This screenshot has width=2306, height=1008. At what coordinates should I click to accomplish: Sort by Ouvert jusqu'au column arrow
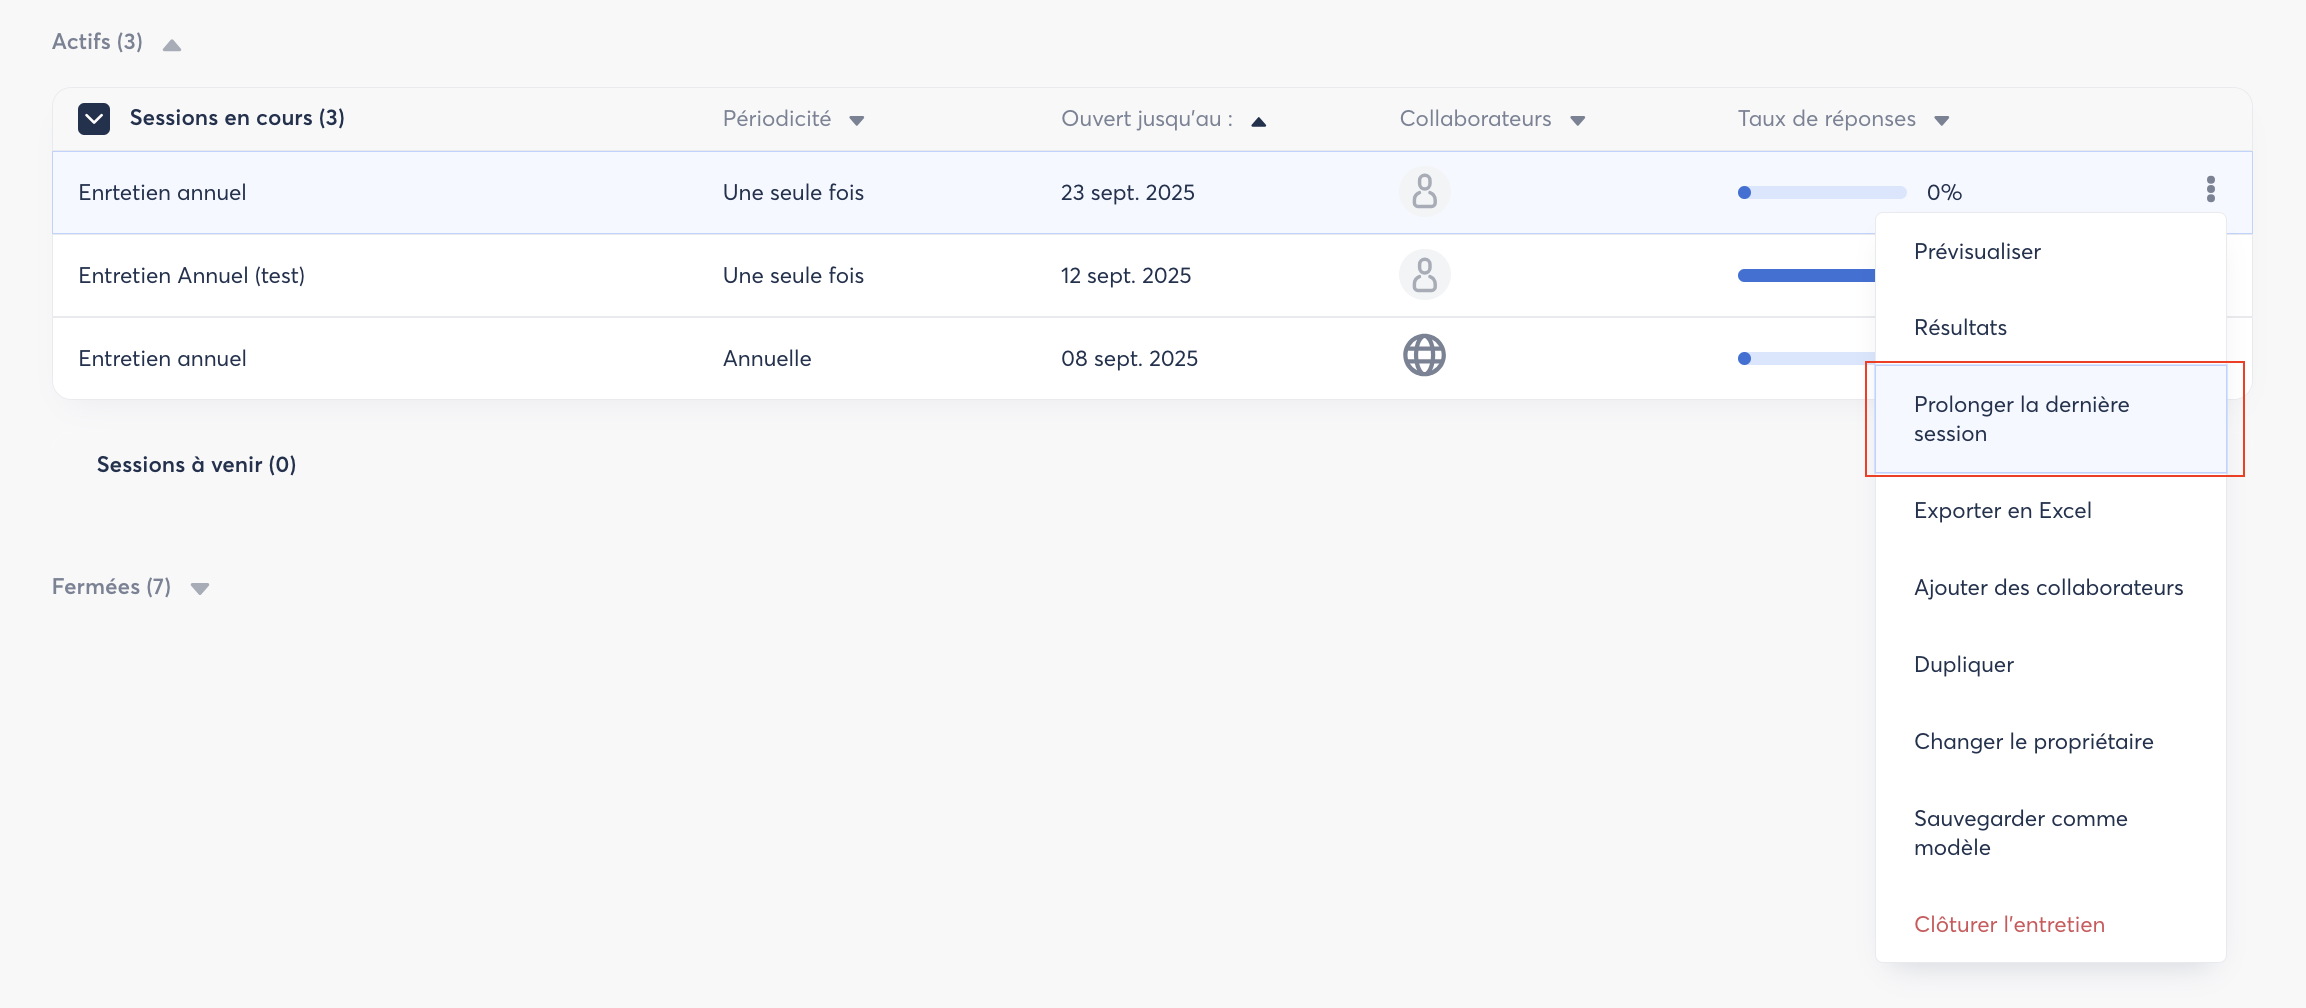tap(1258, 122)
